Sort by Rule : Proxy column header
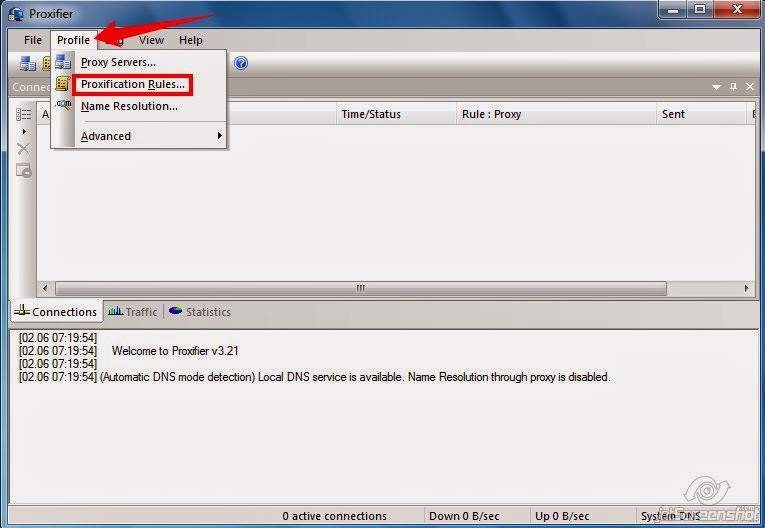This screenshot has height=528, width=765. (x=556, y=114)
